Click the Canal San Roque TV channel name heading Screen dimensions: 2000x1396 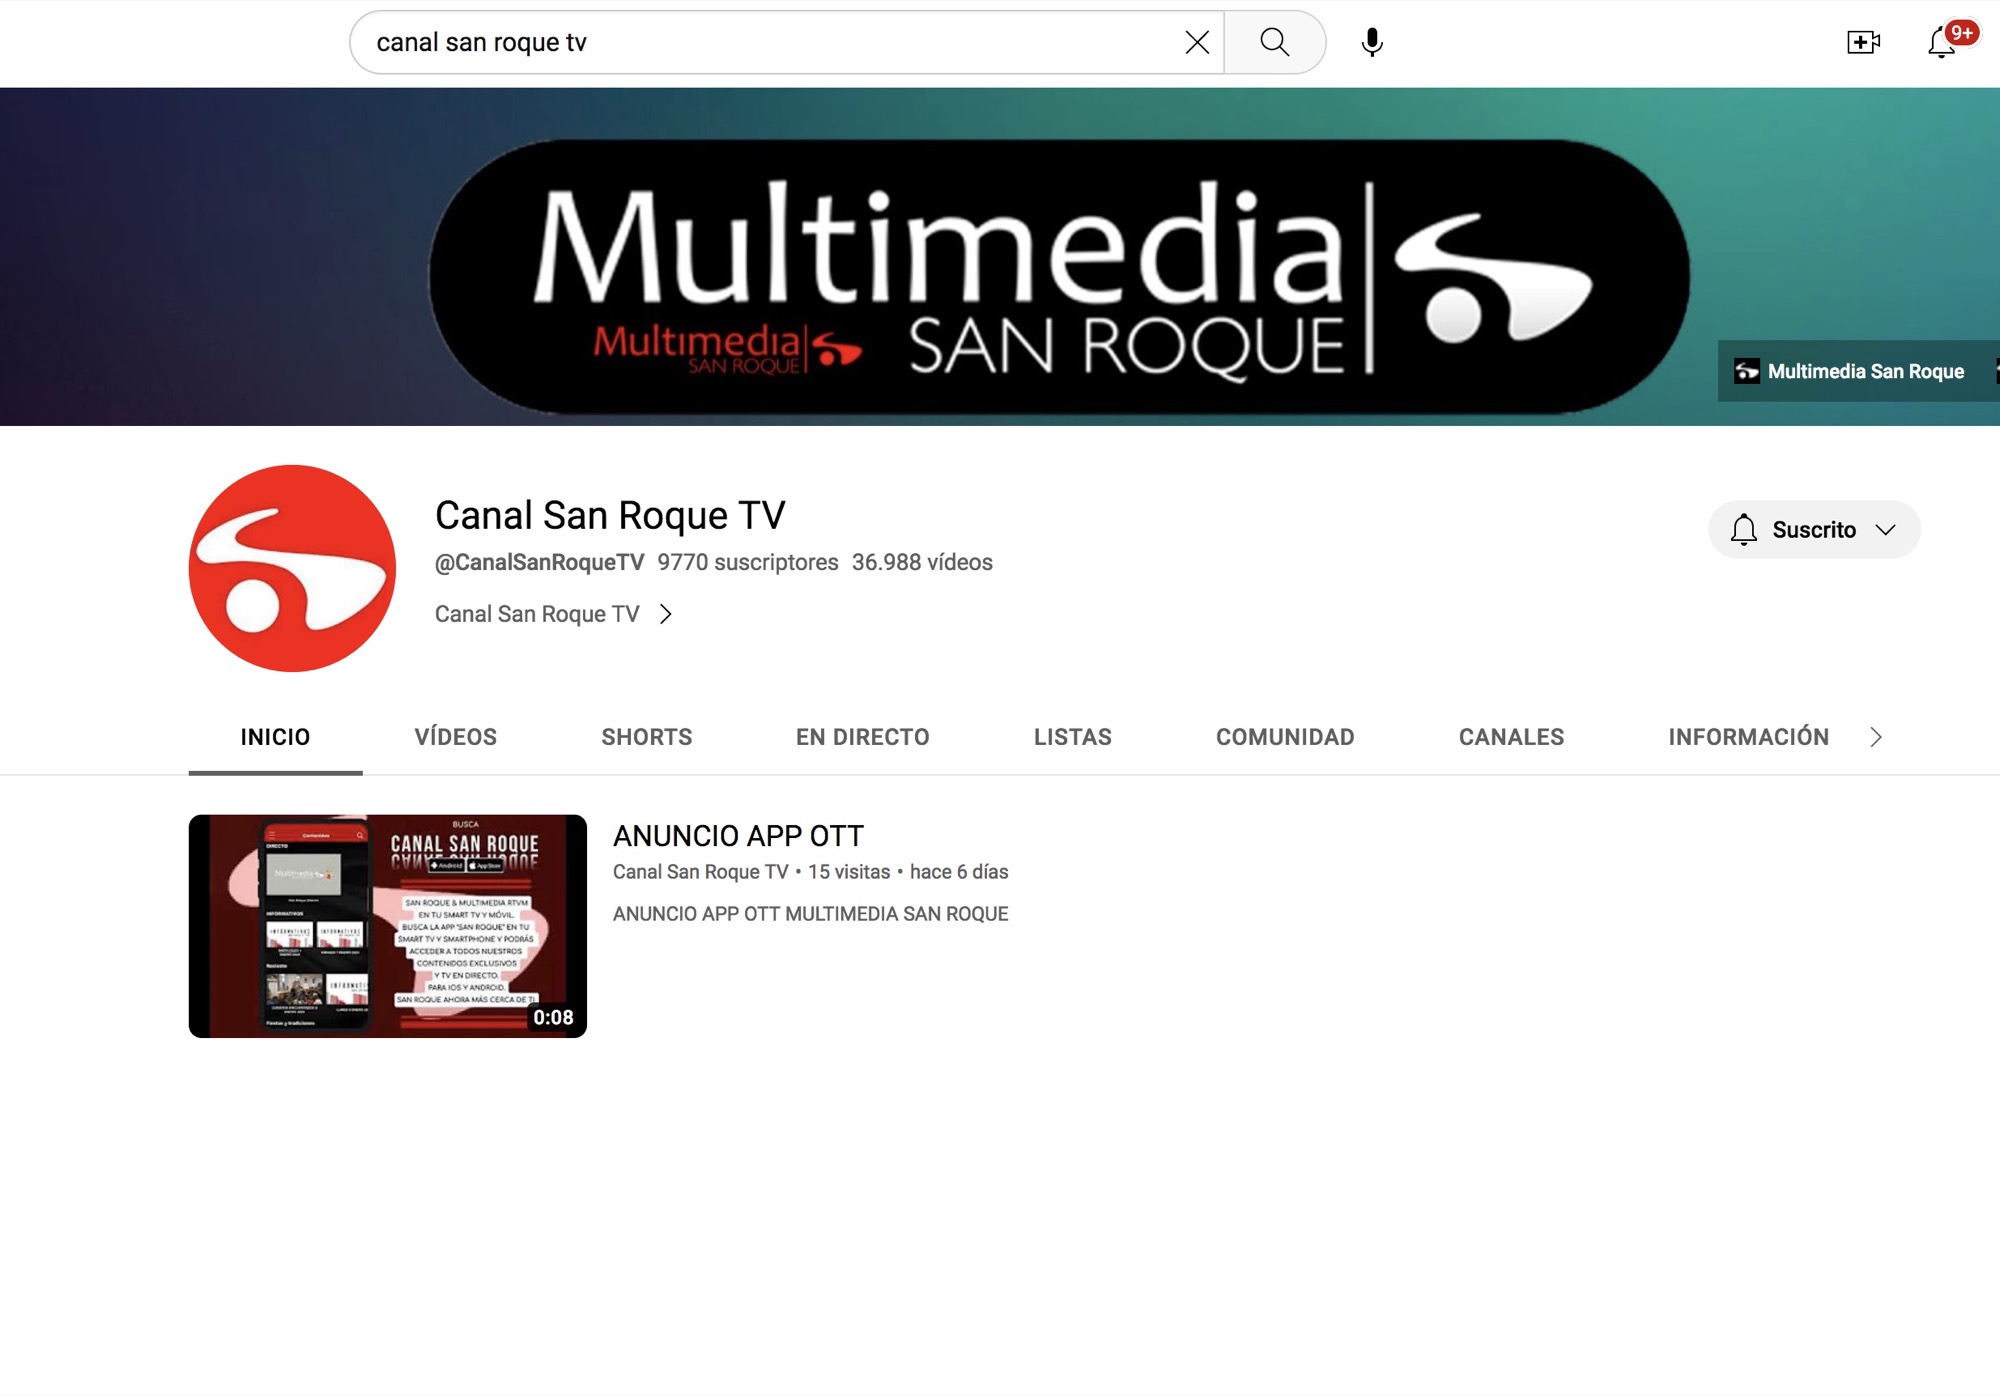610,516
